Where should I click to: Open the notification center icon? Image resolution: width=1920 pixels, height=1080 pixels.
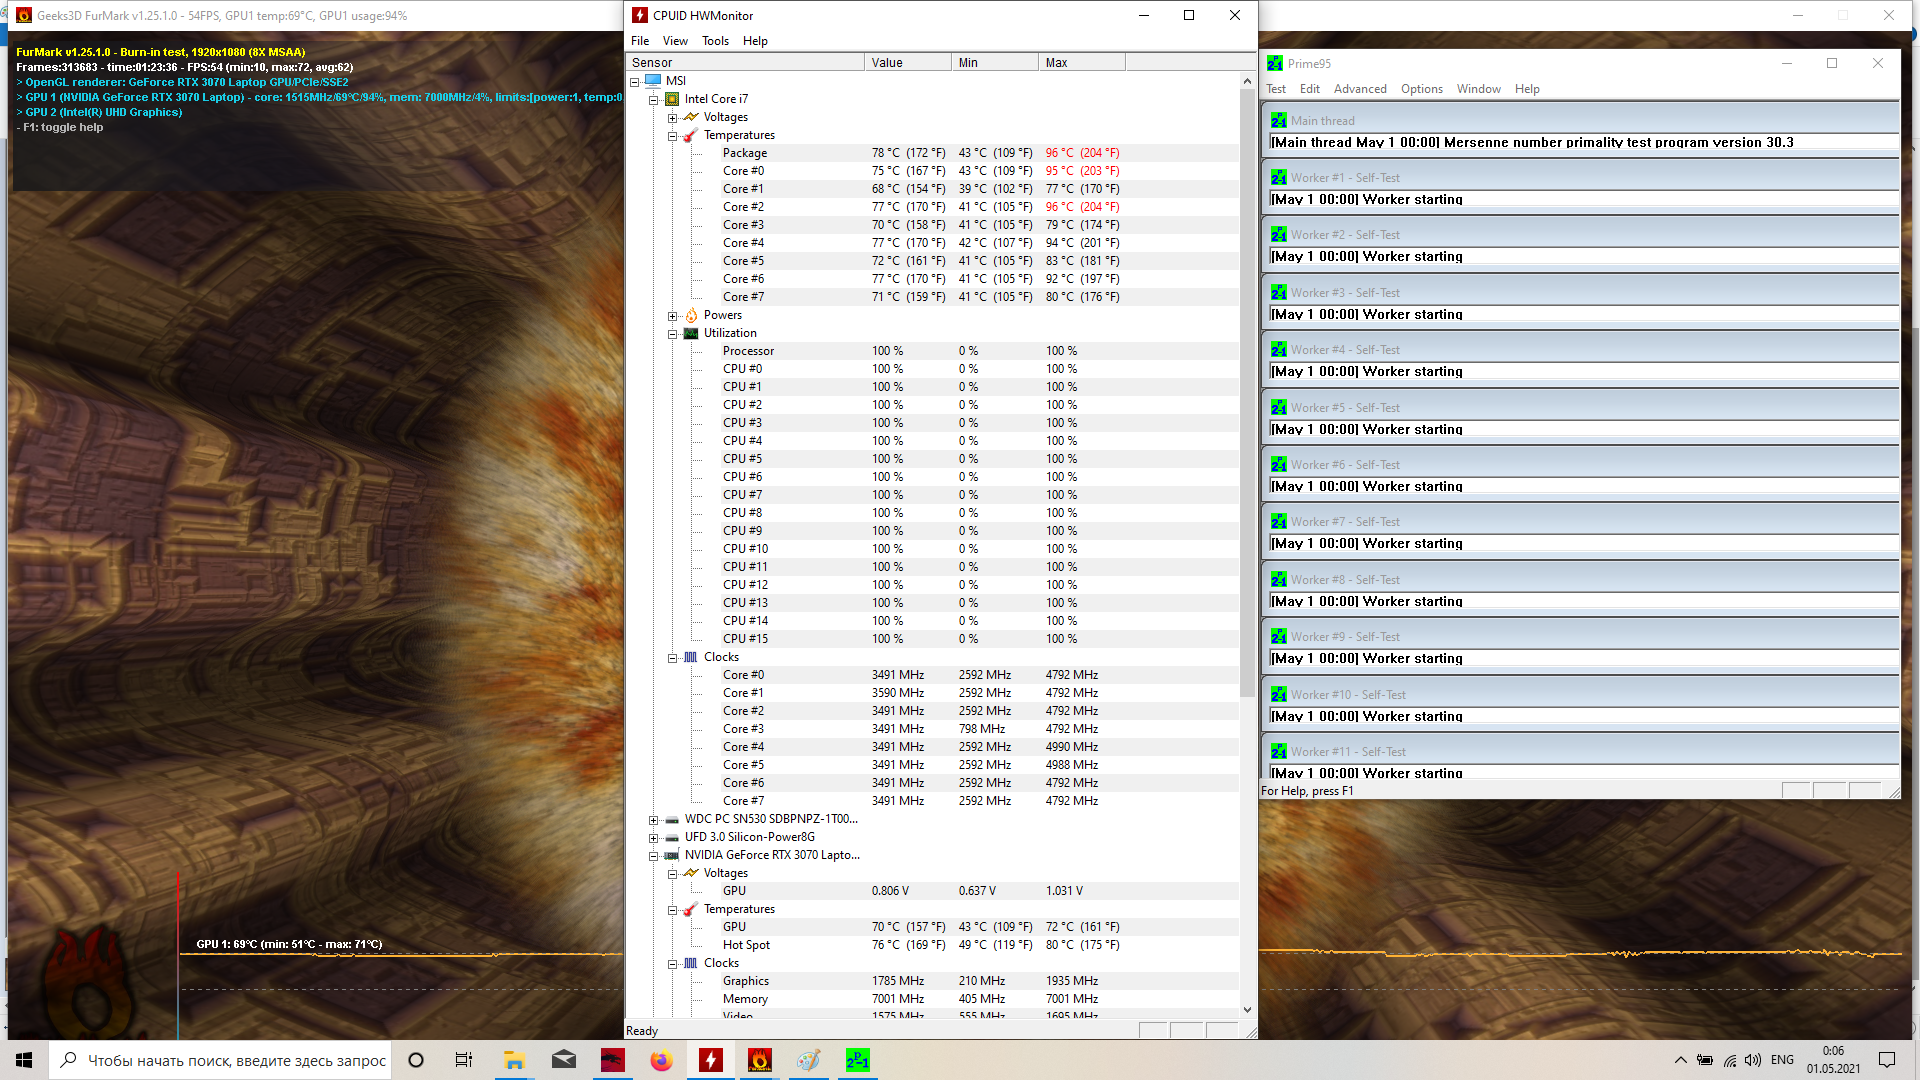1887,1060
